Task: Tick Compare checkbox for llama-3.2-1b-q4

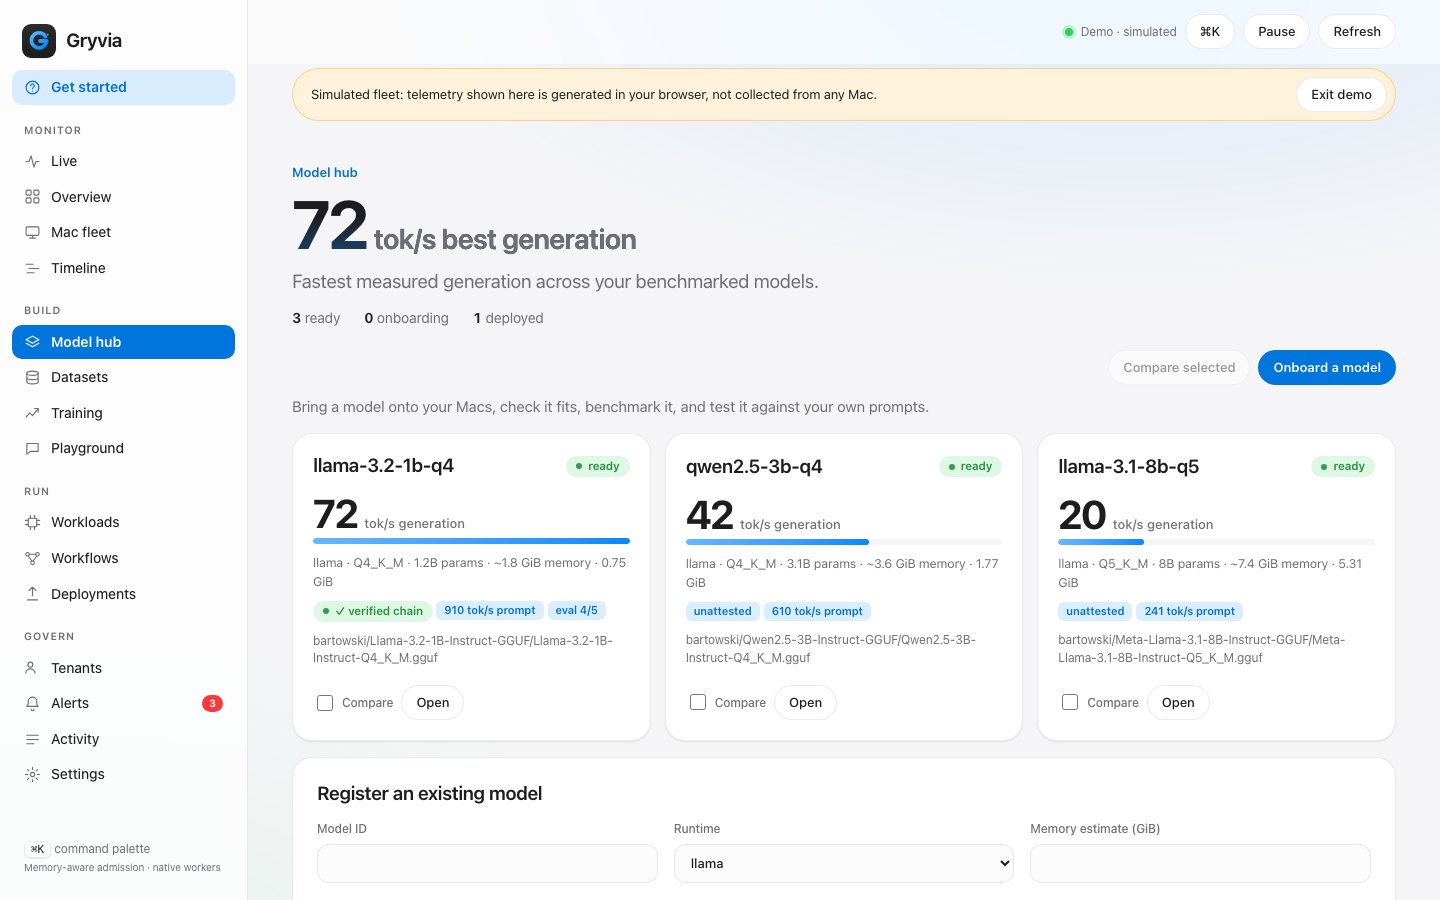Action: [325, 703]
